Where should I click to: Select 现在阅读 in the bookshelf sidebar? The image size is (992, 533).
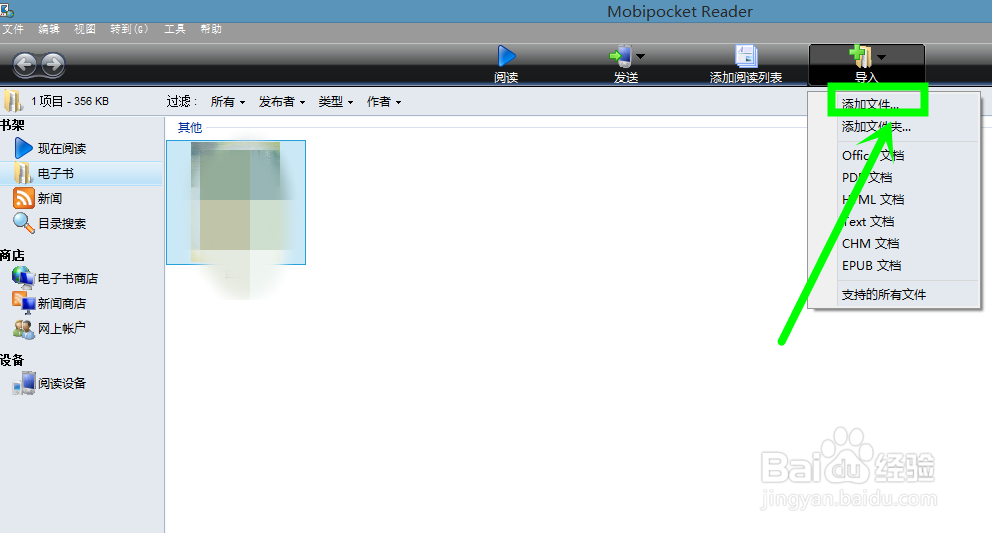point(62,149)
